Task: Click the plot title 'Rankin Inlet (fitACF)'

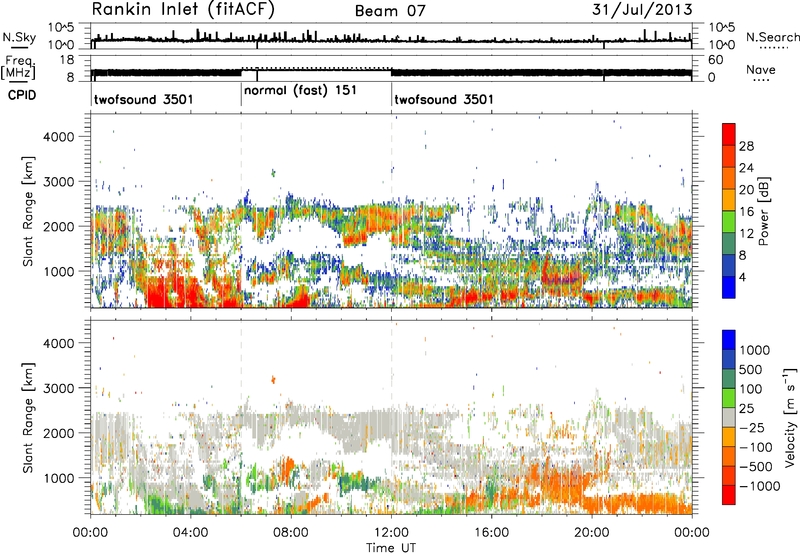Action: pos(183,10)
